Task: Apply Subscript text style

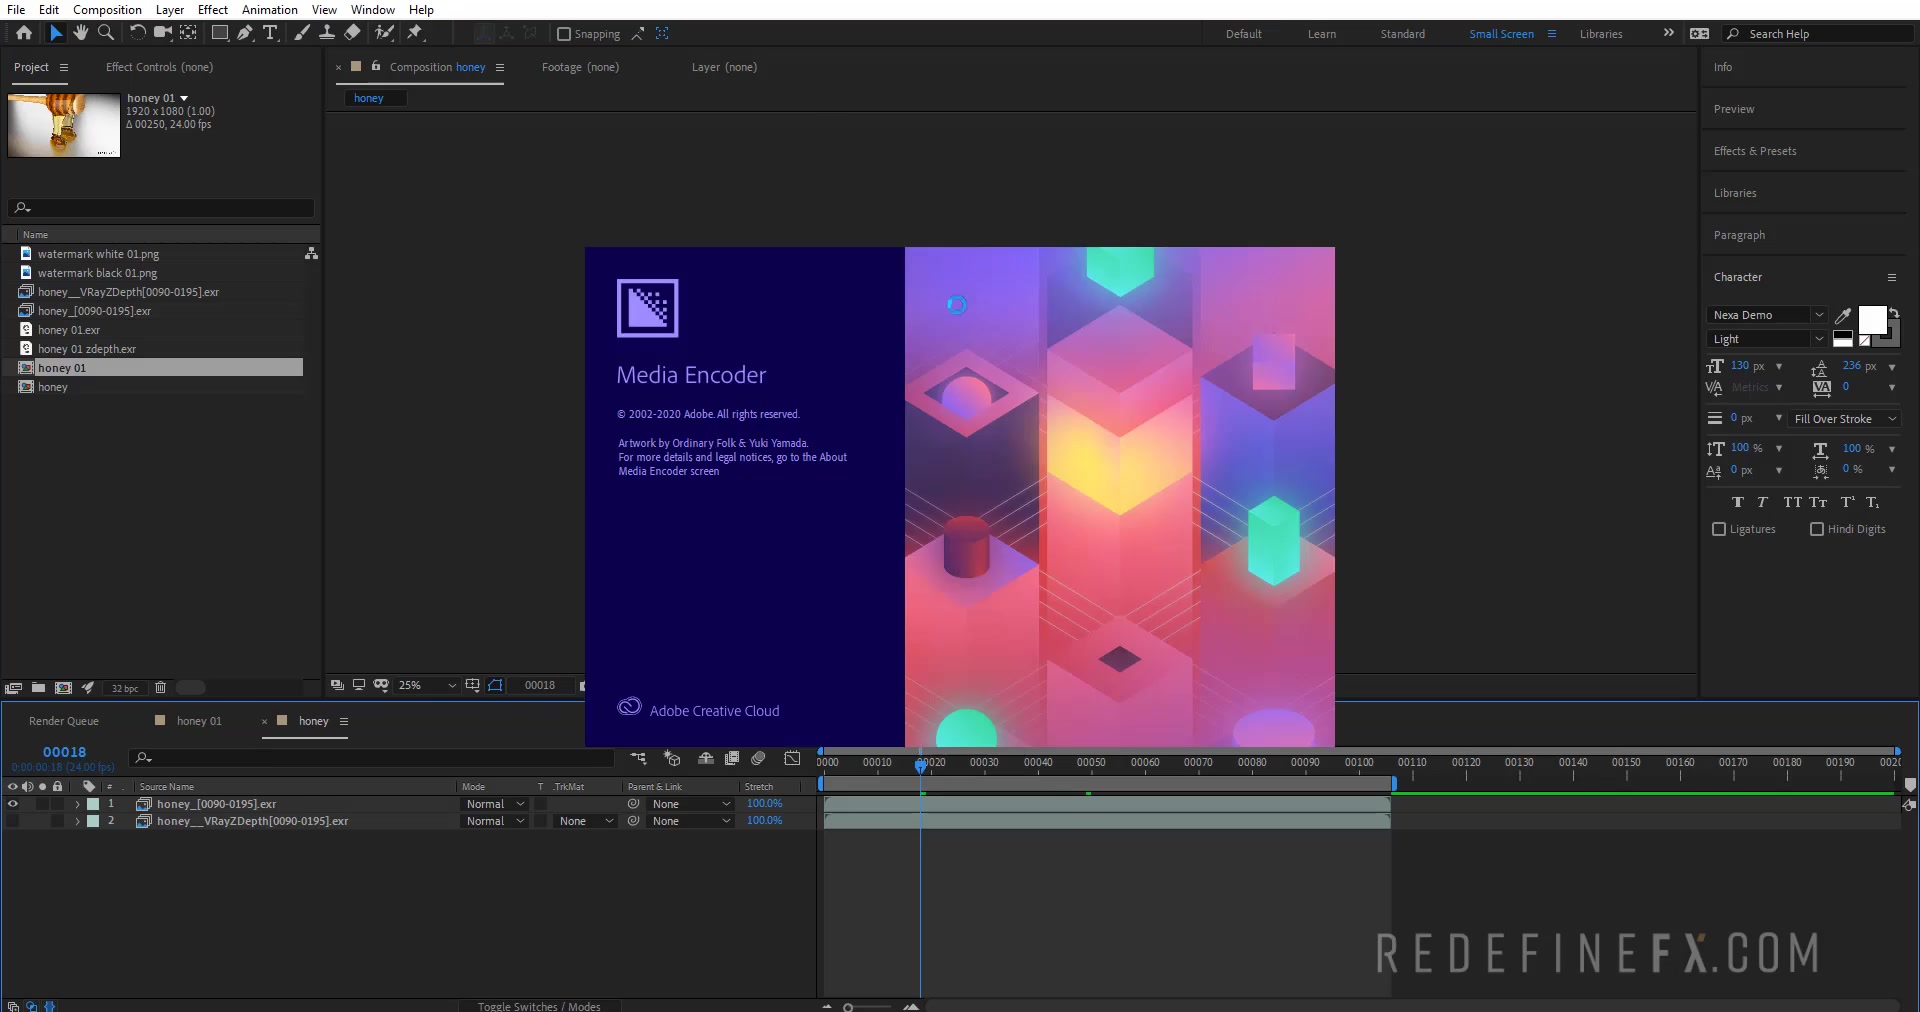Action: (x=1872, y=502)
